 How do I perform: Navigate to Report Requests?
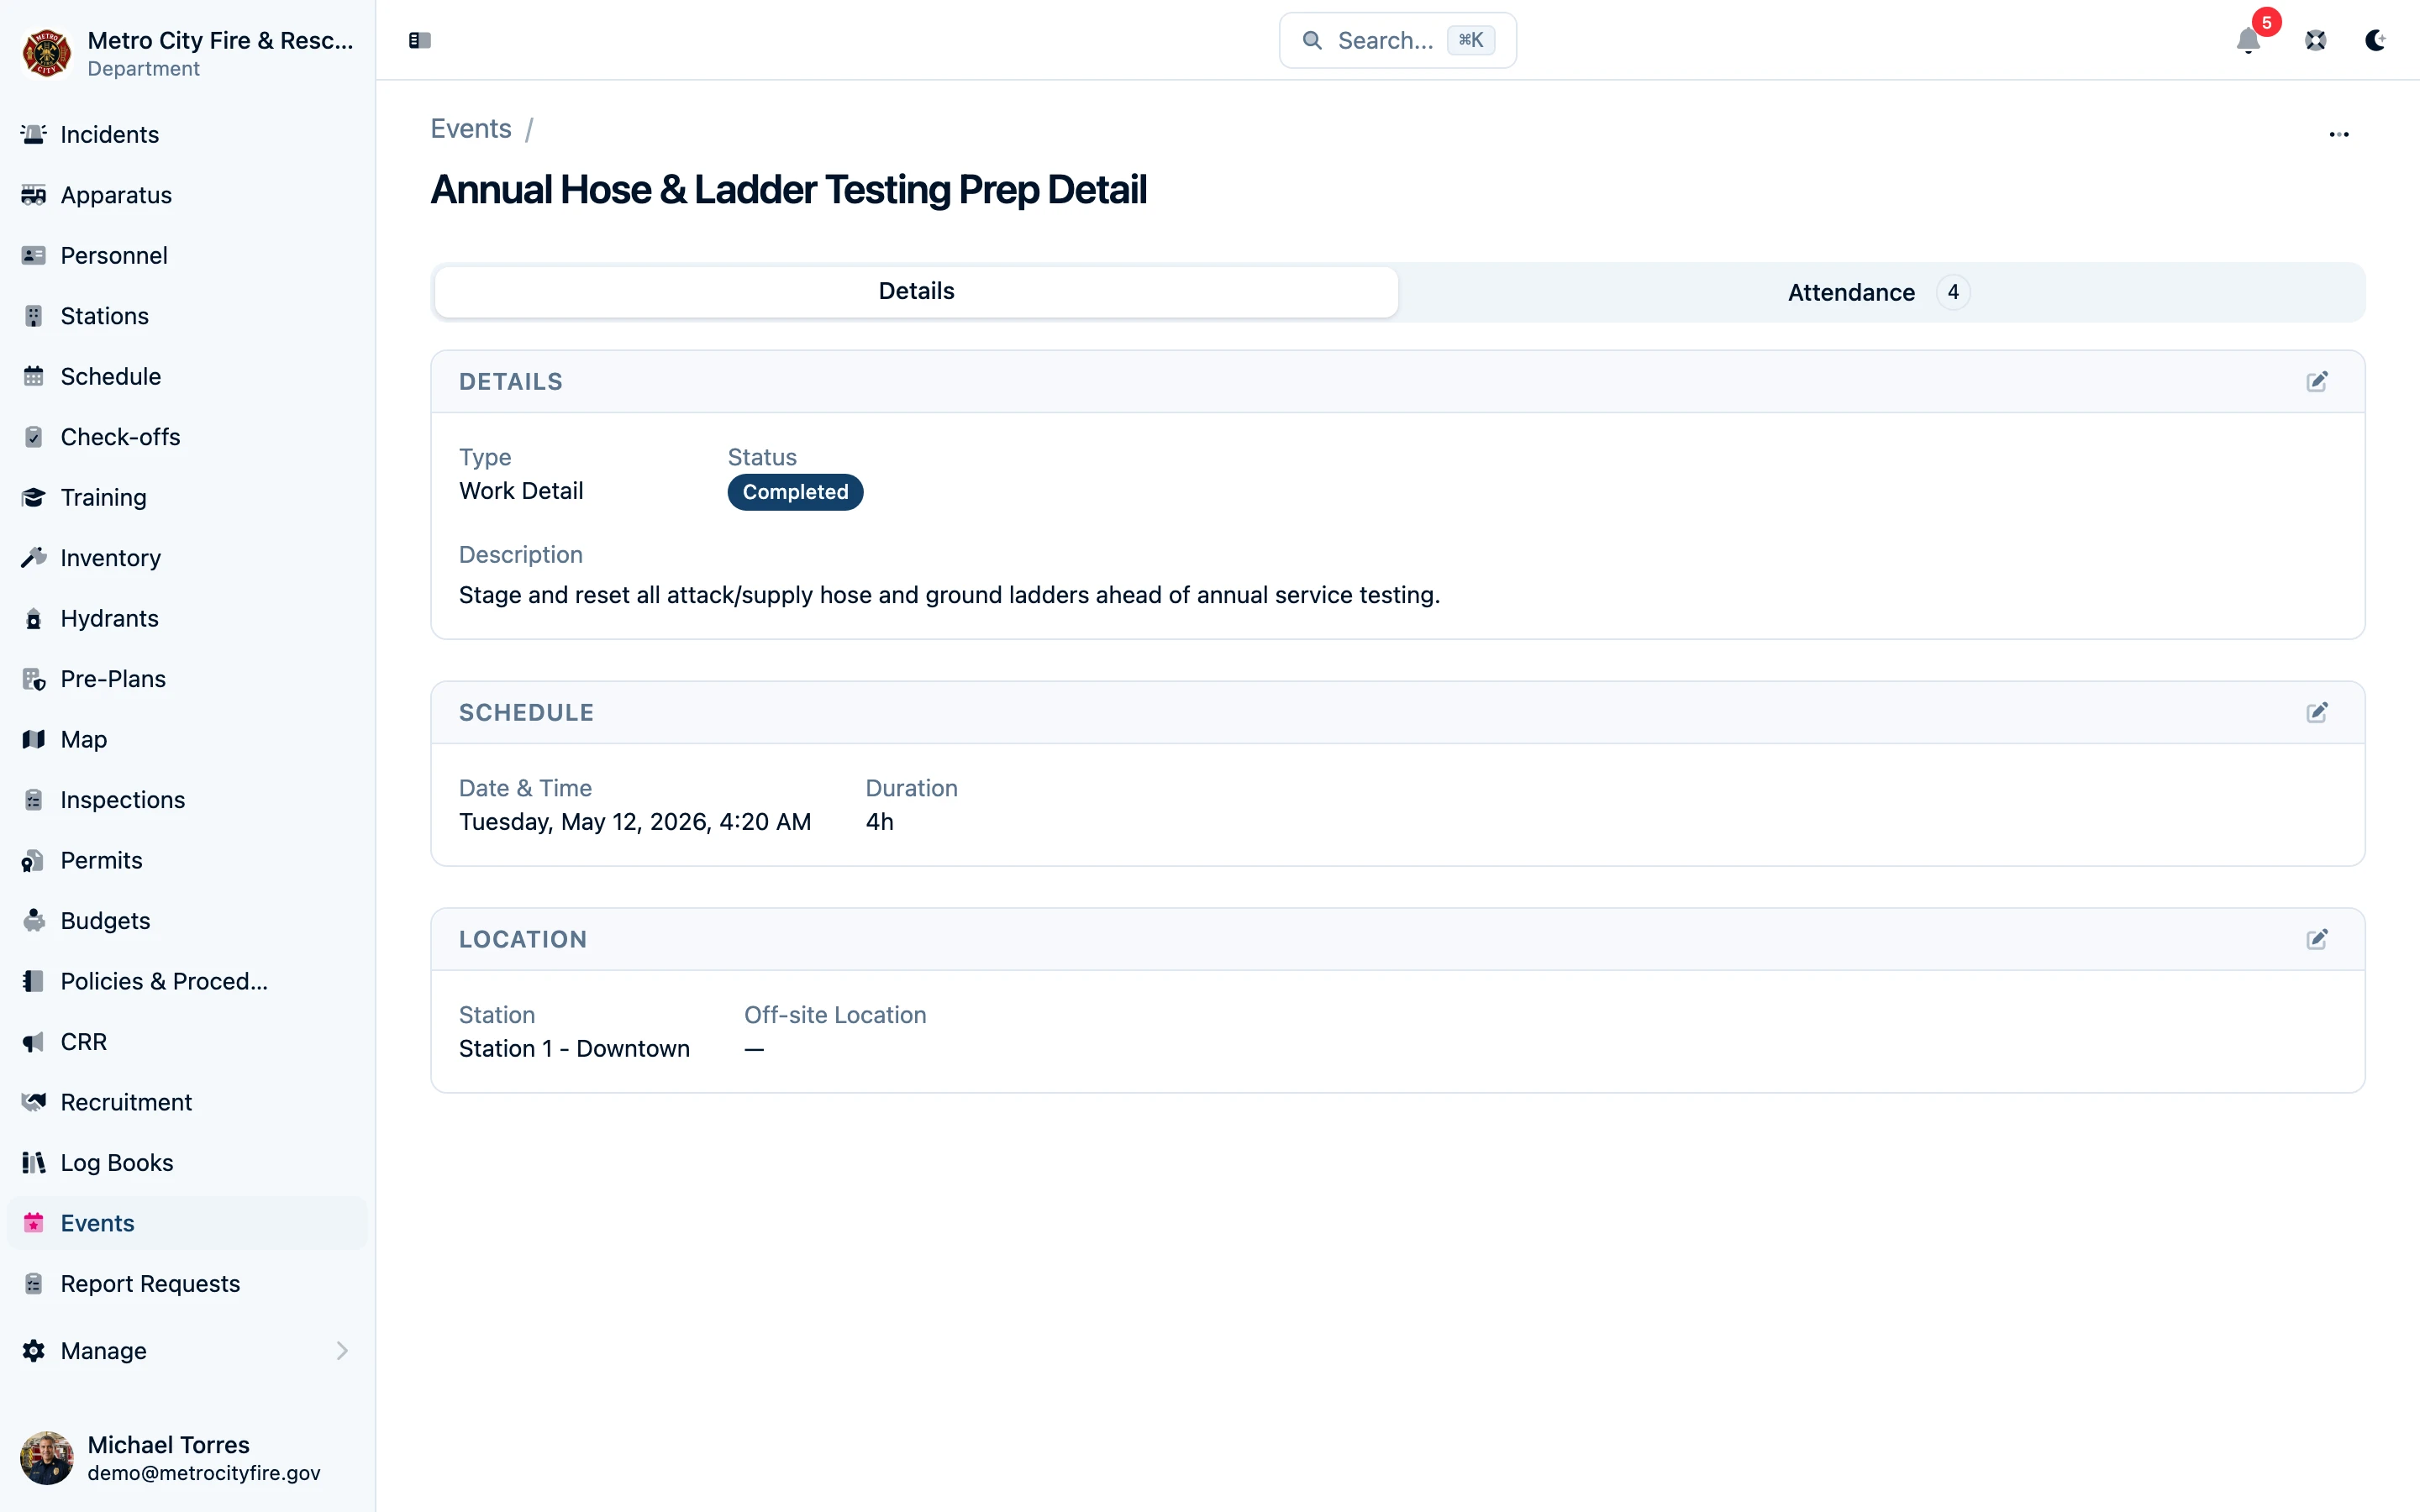[x=188, y=1284]
